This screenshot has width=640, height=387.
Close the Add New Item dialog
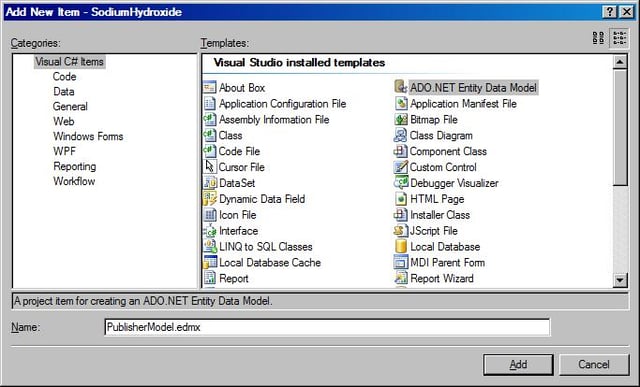[x=627, y=12]
